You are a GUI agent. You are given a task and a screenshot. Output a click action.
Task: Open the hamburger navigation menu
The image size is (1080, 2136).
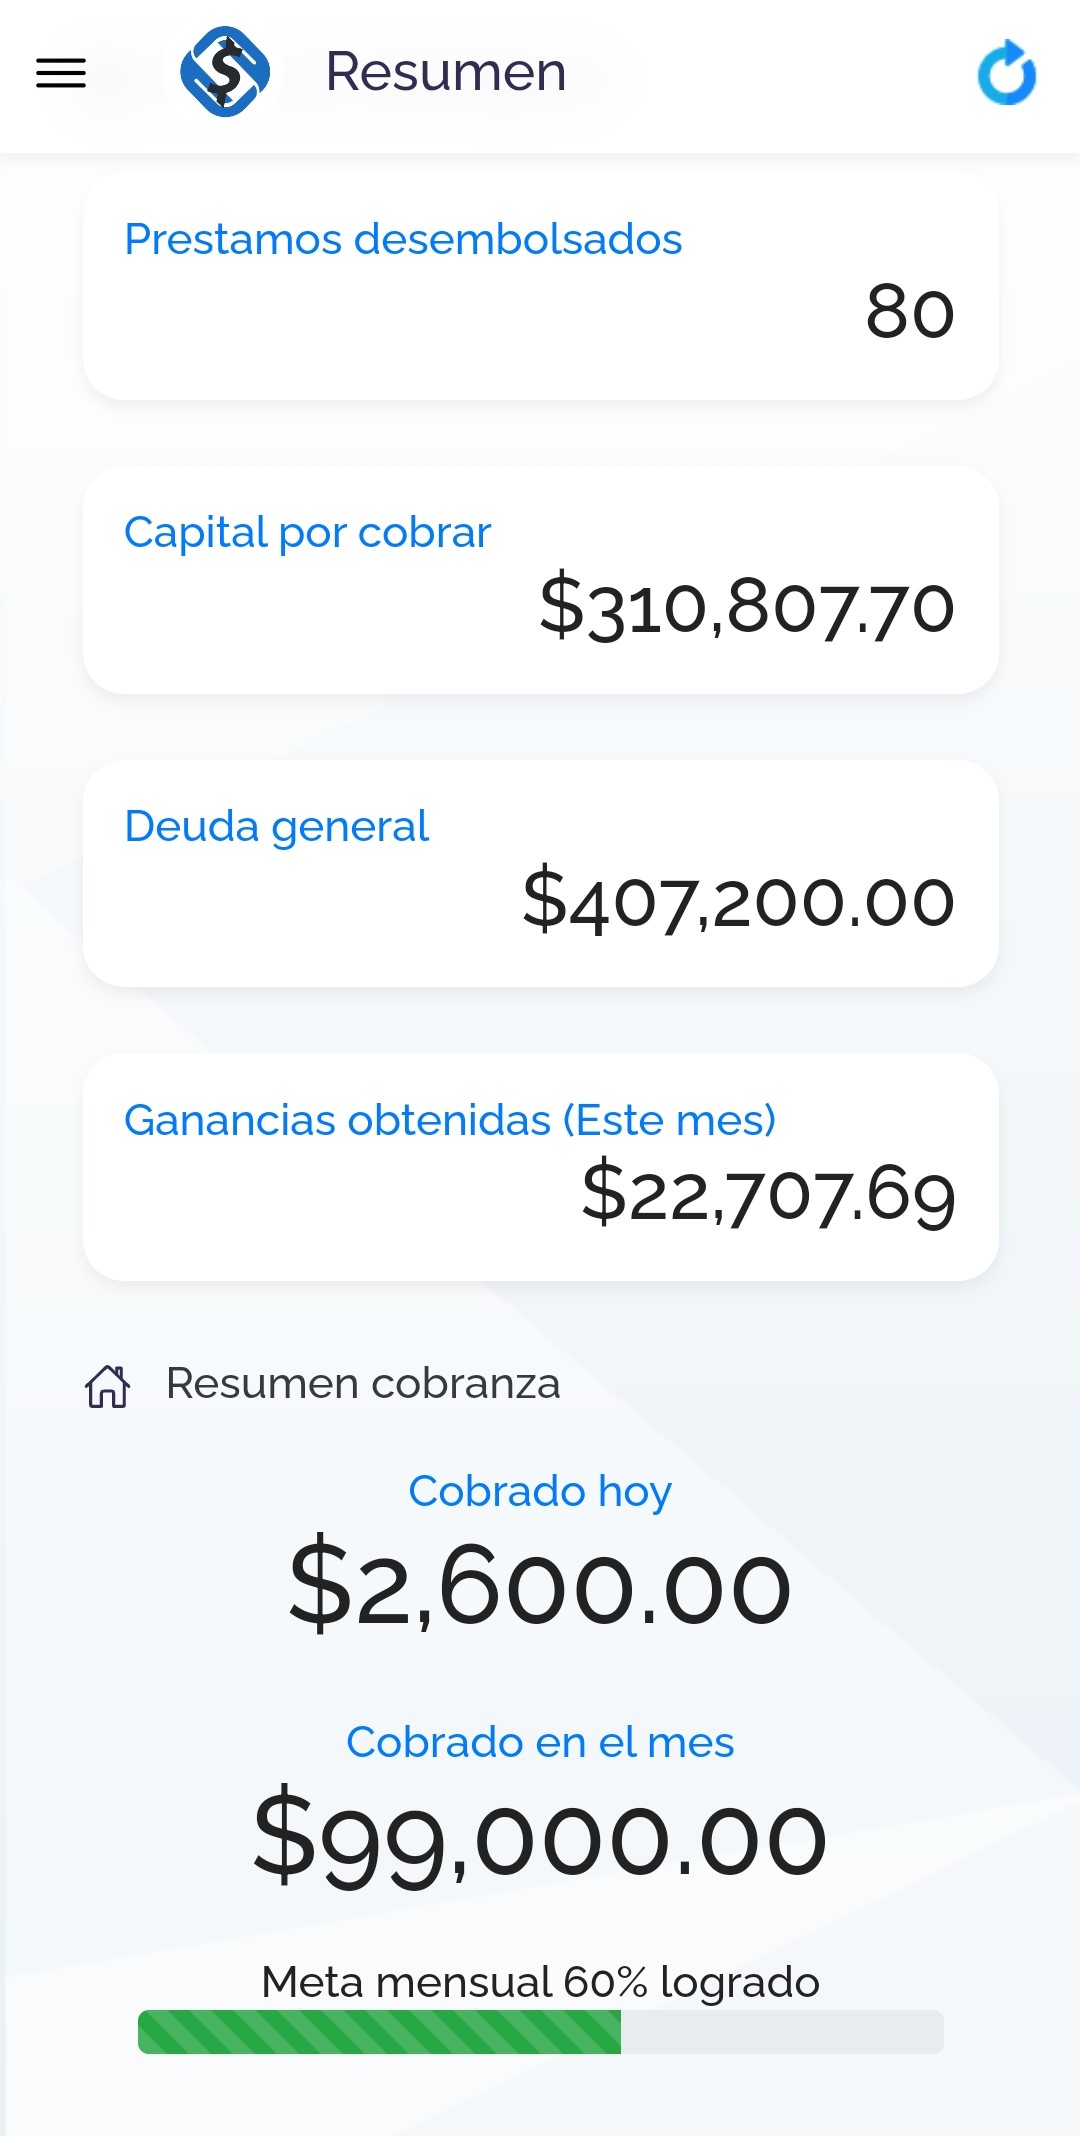coord(61,73)
